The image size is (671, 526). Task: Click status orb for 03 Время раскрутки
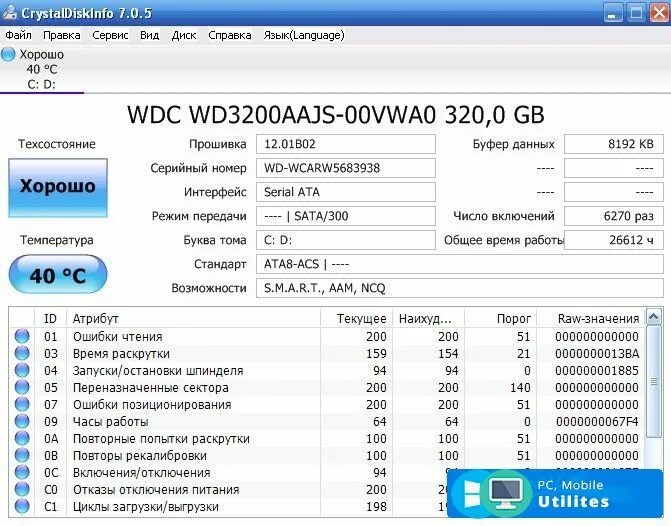(x=22, y=354)
